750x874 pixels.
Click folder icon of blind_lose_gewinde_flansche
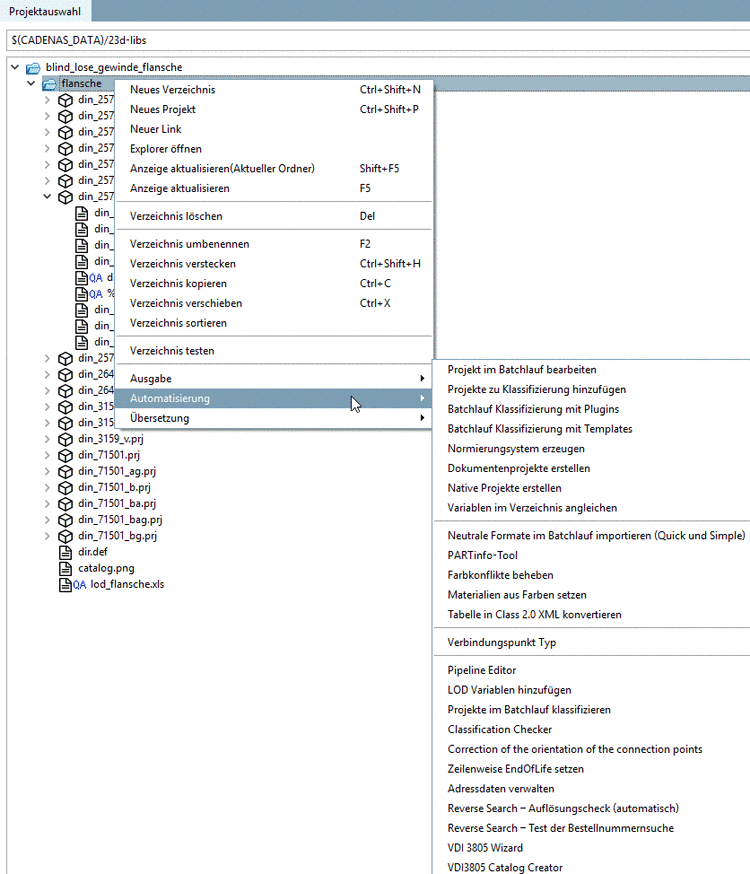click(x=33, y=67)
